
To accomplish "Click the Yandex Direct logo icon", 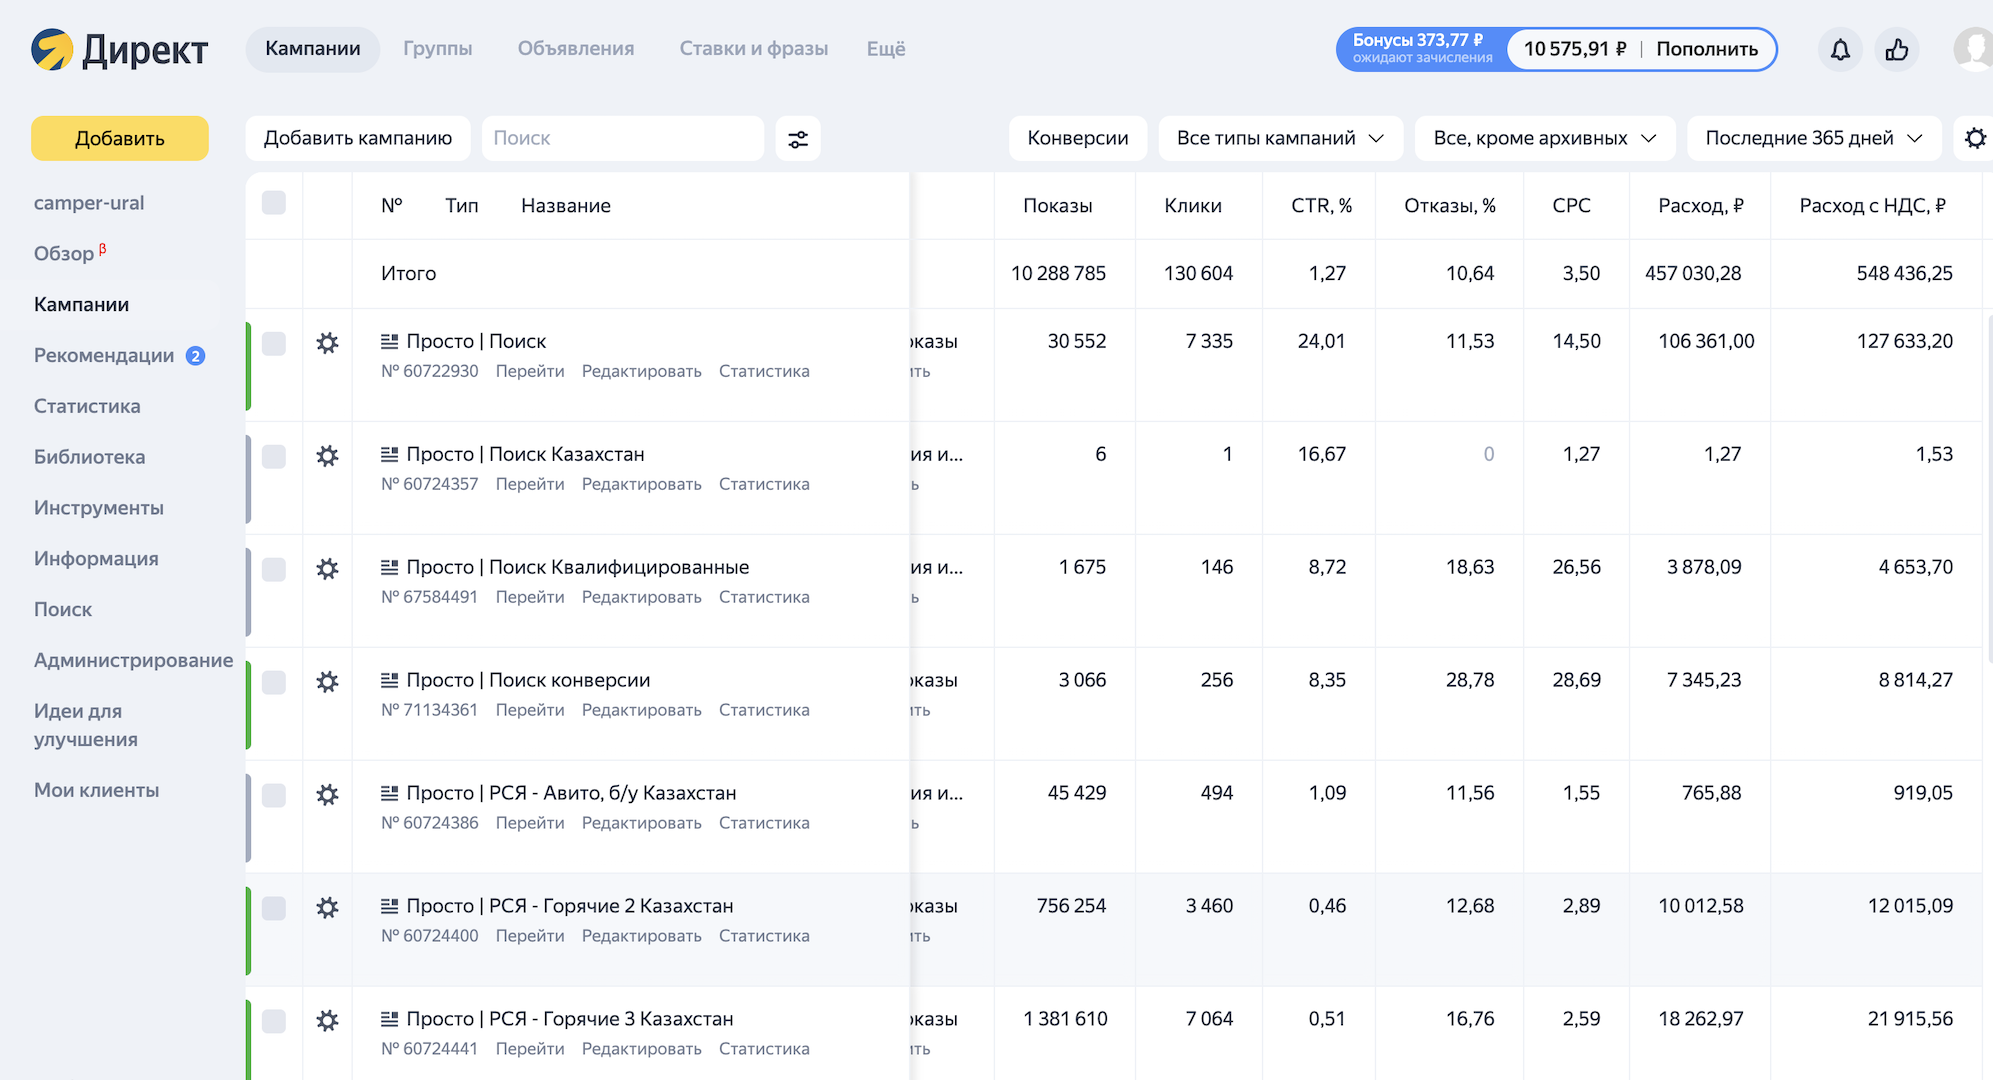I will coord(52,49).
